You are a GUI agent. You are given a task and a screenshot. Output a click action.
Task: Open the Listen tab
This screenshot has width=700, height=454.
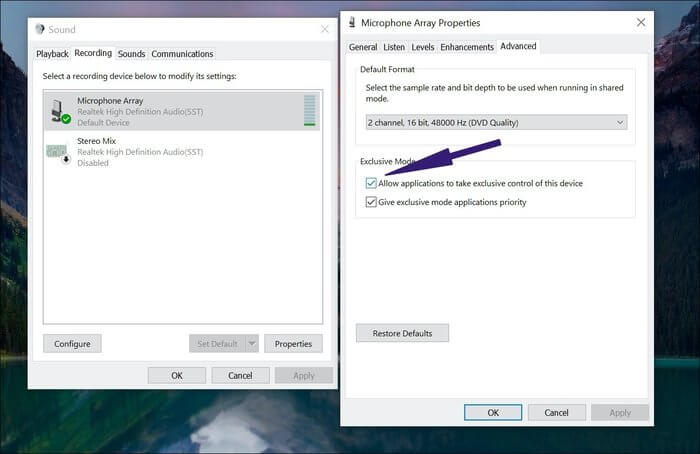point(394,47)
